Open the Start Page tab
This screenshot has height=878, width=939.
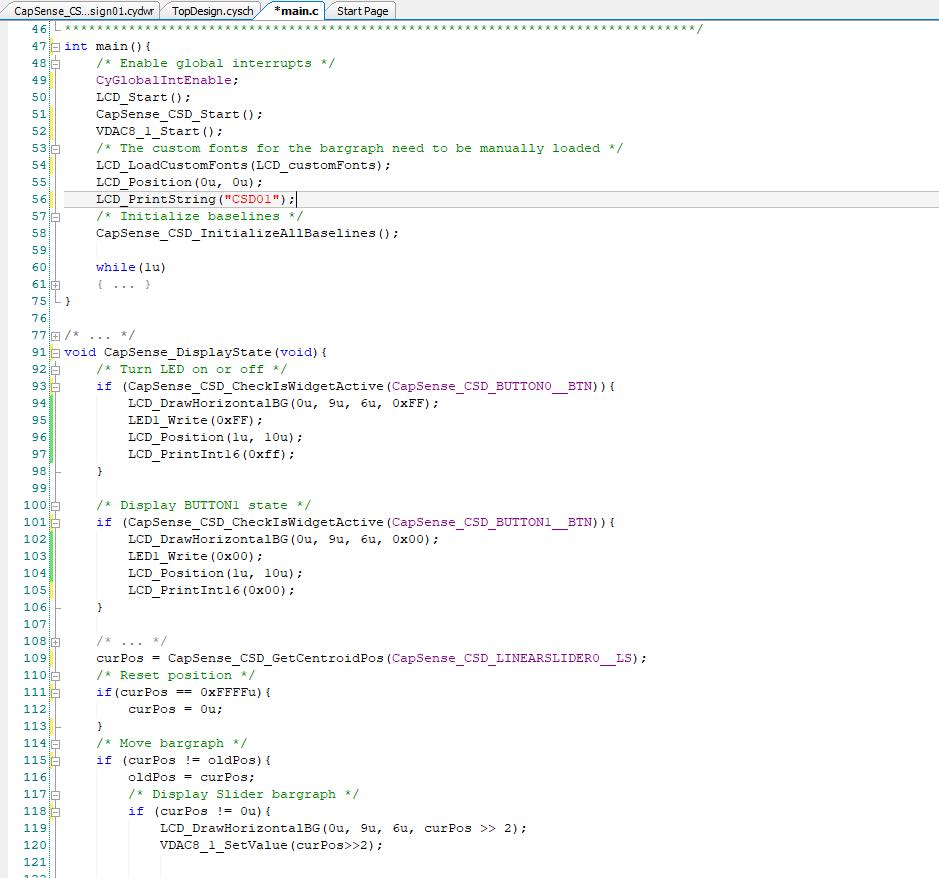(x=360, y=11)
